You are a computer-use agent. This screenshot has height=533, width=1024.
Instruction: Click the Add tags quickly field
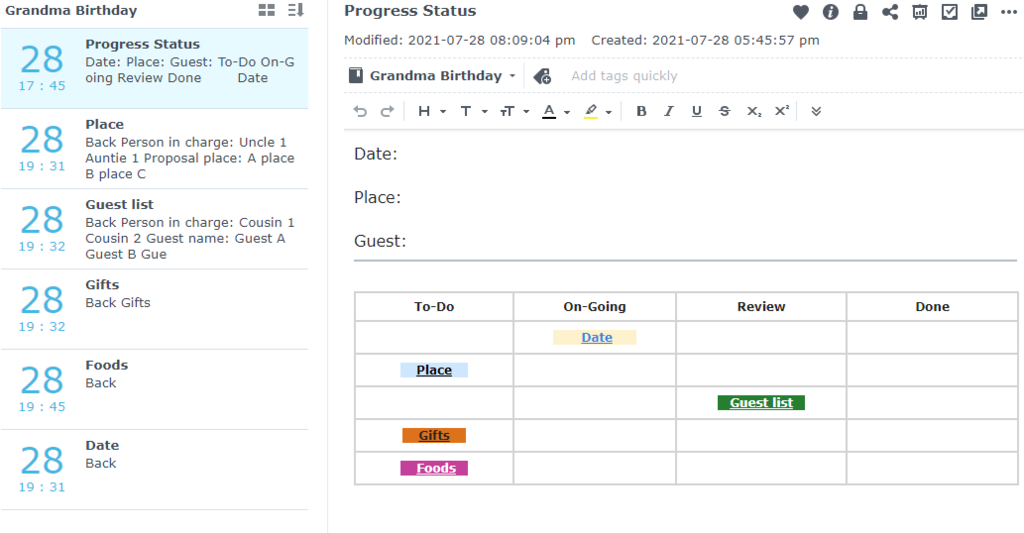coord(624,76)
